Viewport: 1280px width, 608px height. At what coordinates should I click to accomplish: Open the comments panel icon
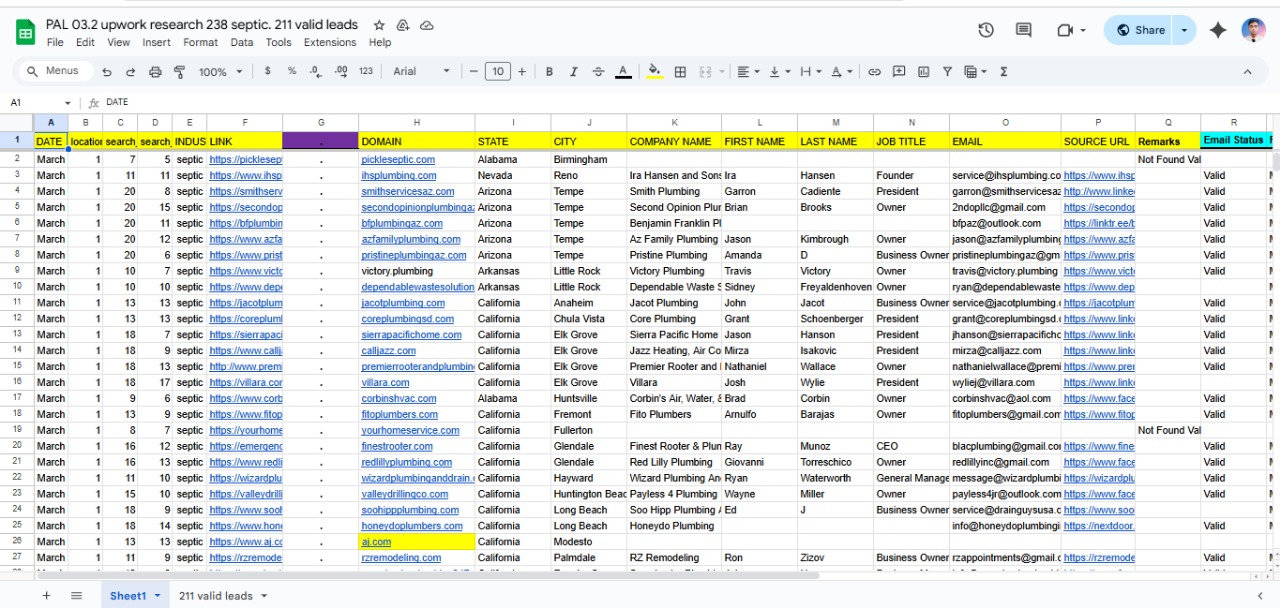point(1024,30)
